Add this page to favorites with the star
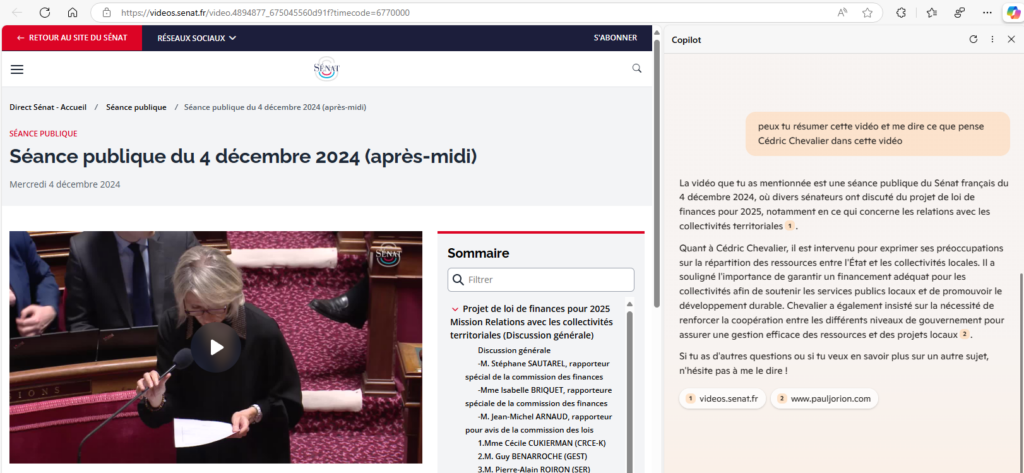This screenshot has height=473, width=1024. (x=867, y=12)
